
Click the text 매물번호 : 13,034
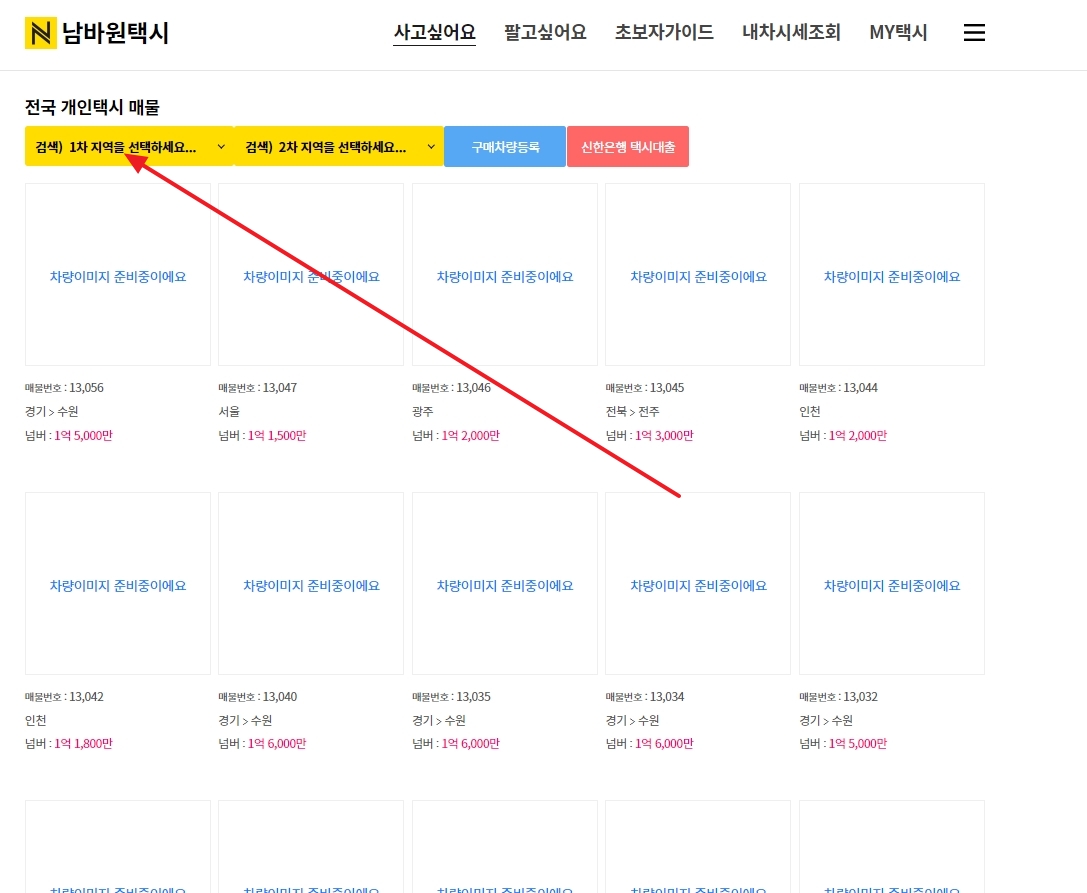pyautogui.click(x=645, y=696)
